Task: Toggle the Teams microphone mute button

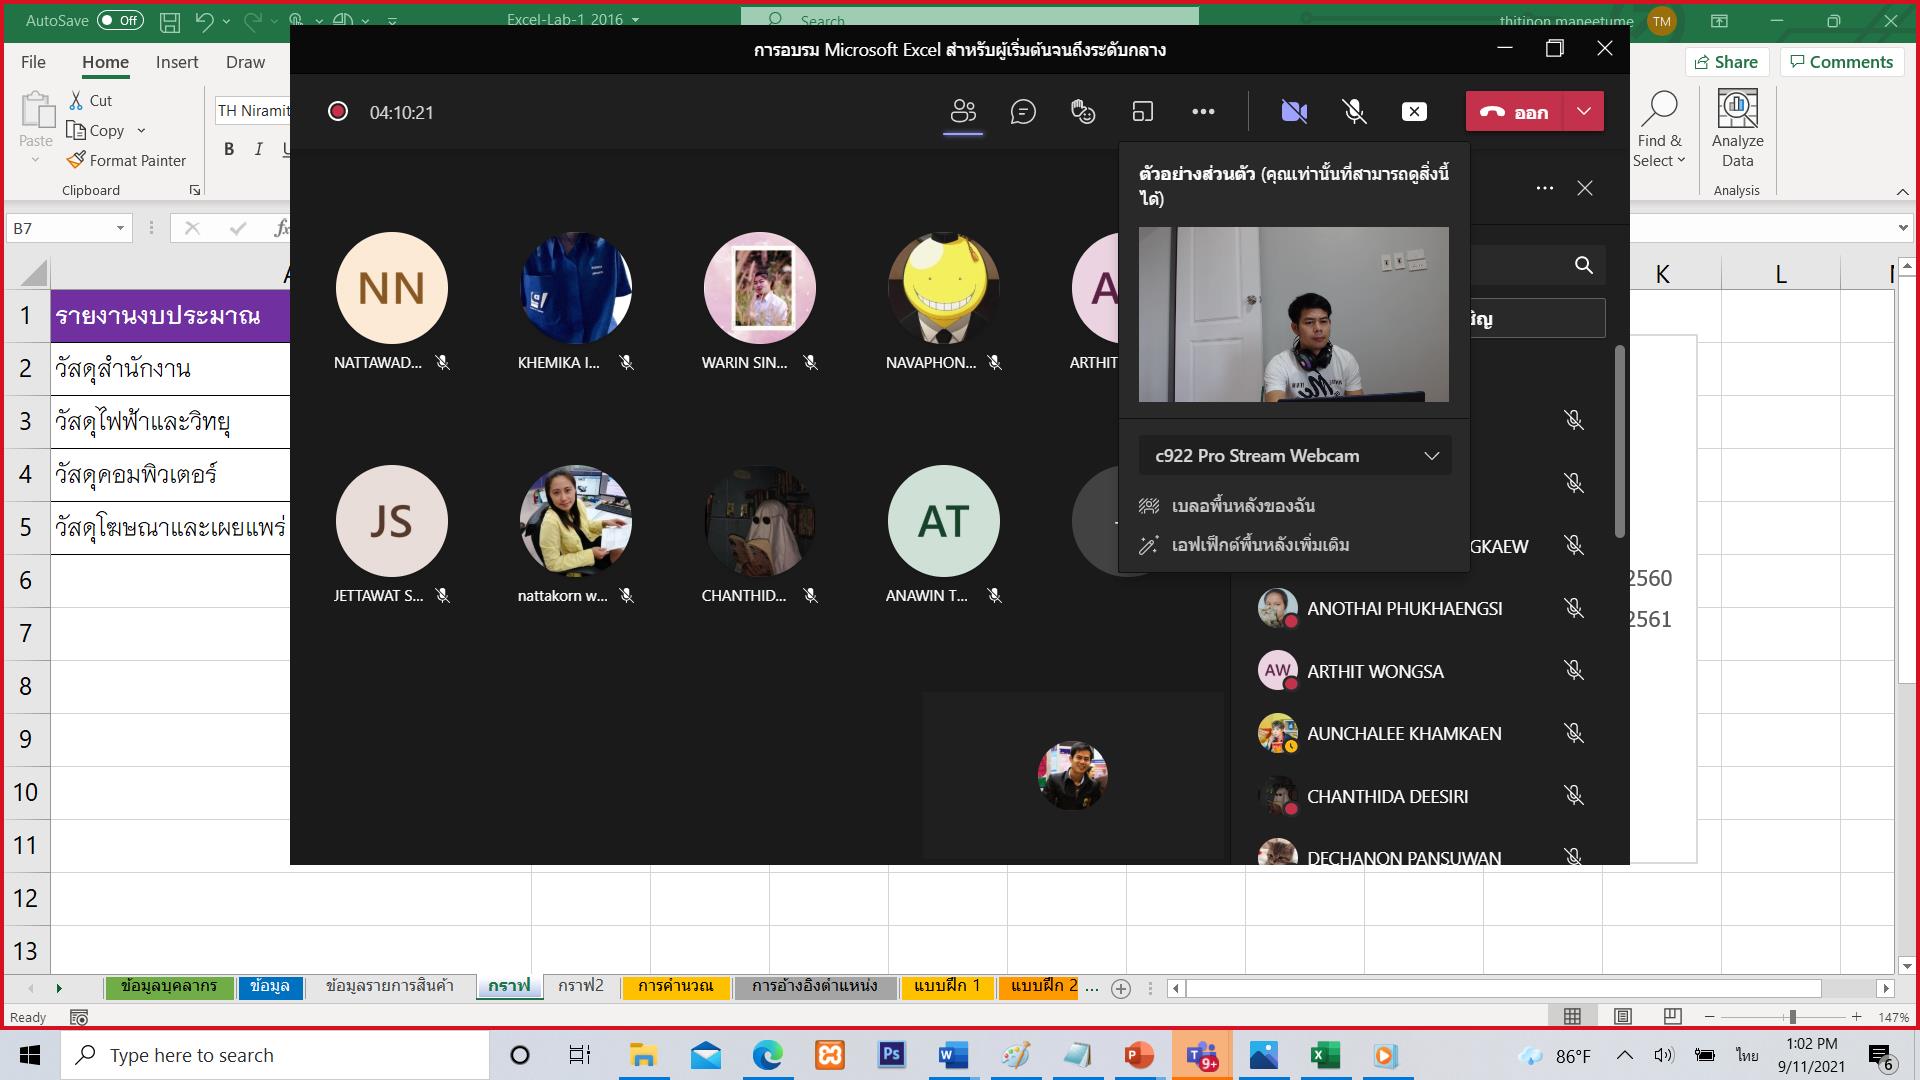Action: point(1354,112)
